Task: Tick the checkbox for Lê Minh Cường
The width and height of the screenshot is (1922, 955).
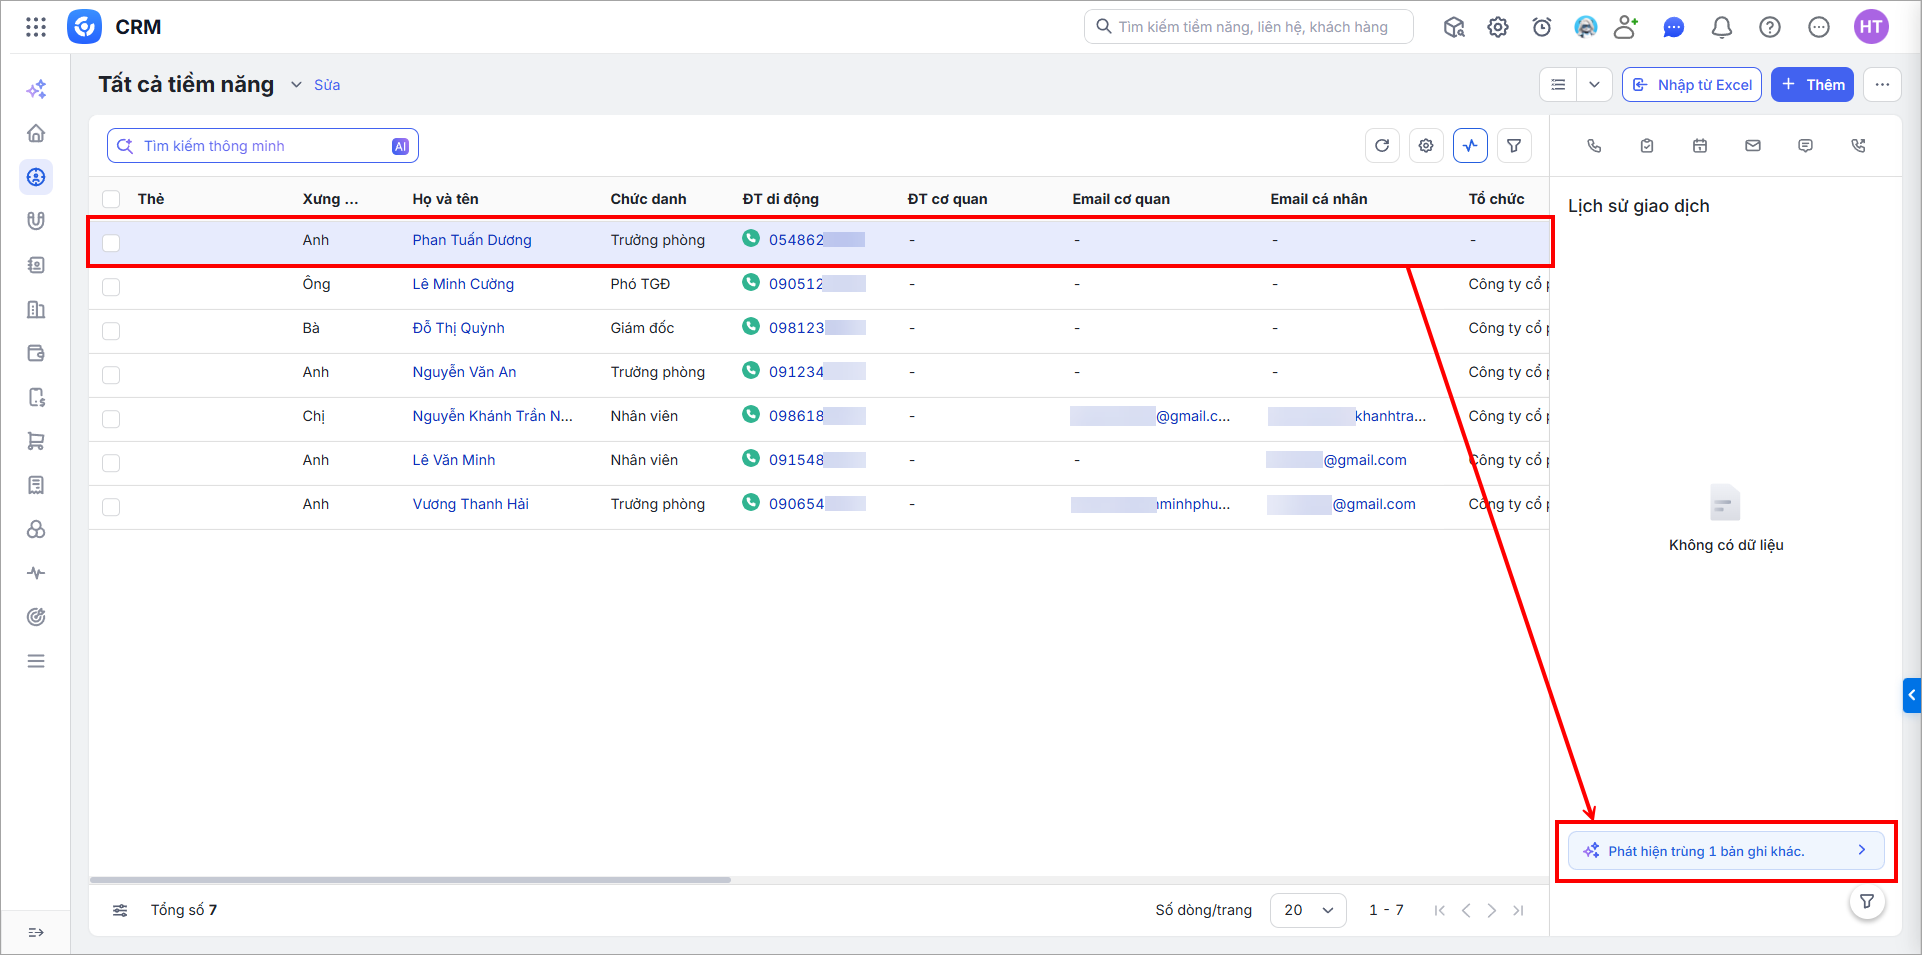Action: tap(111, 287)
